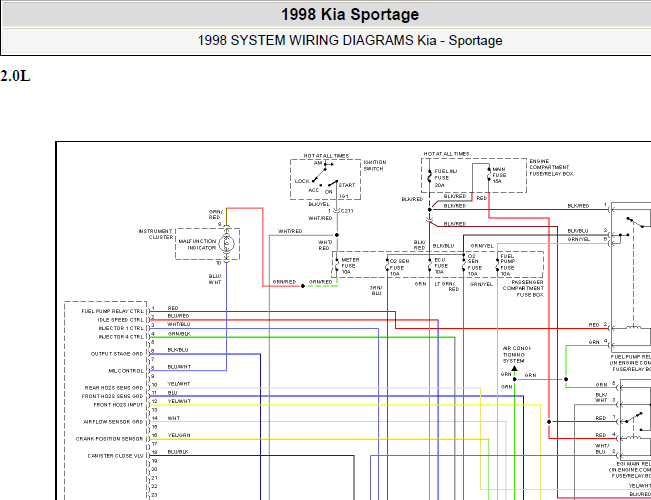The image size is (651, 500).
Task: Select the FUEL PUMP FUSE 10A label
Action: 507,265
